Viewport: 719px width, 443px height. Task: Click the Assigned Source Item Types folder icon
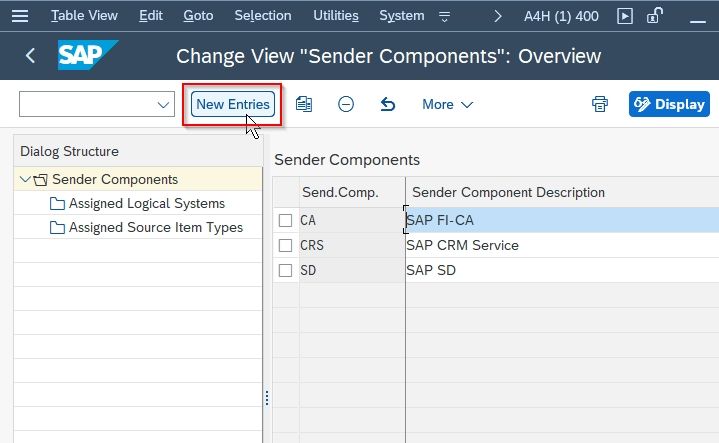pos(57,227)
